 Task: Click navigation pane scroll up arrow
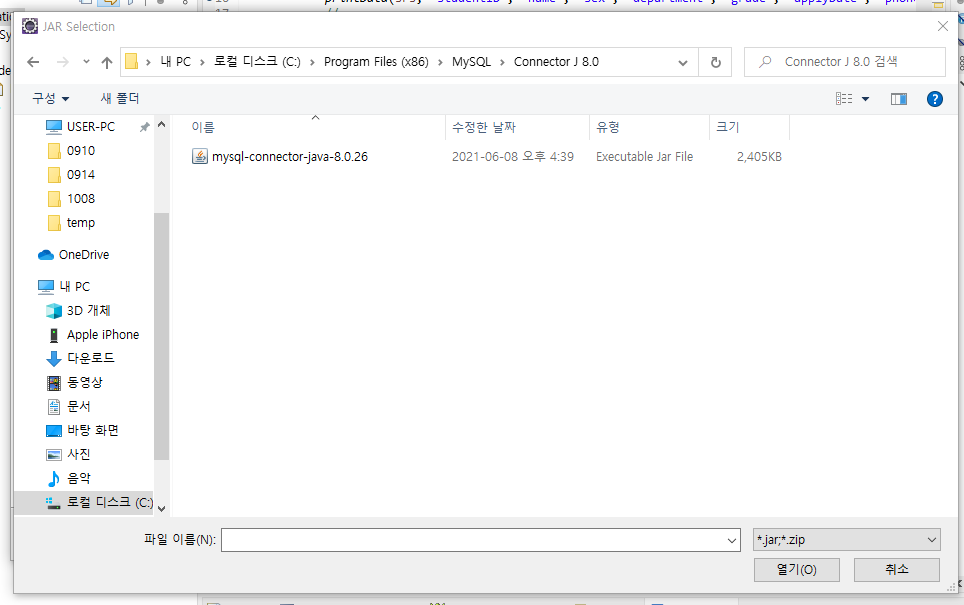pos(161,125)
